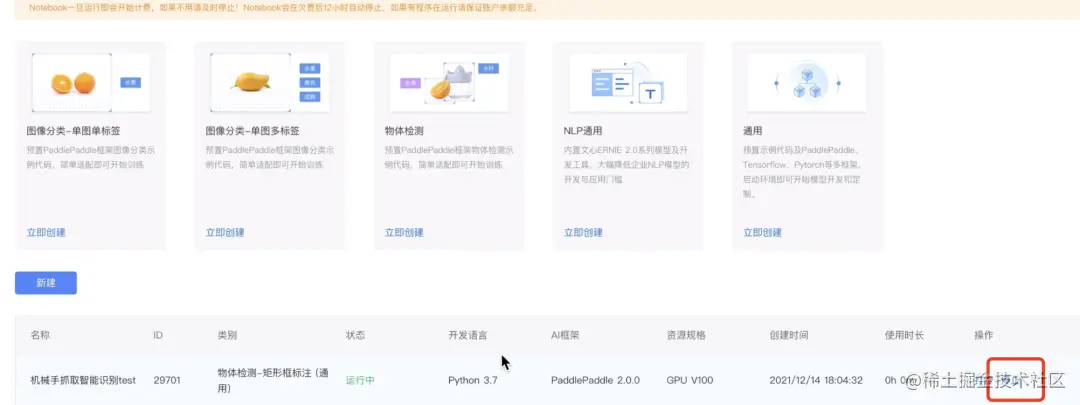Open the 通用 cubes illustration thumbnail
The width and height of the screenshot is (1080, 405).
pyautogui.click(x=807, y=83)
